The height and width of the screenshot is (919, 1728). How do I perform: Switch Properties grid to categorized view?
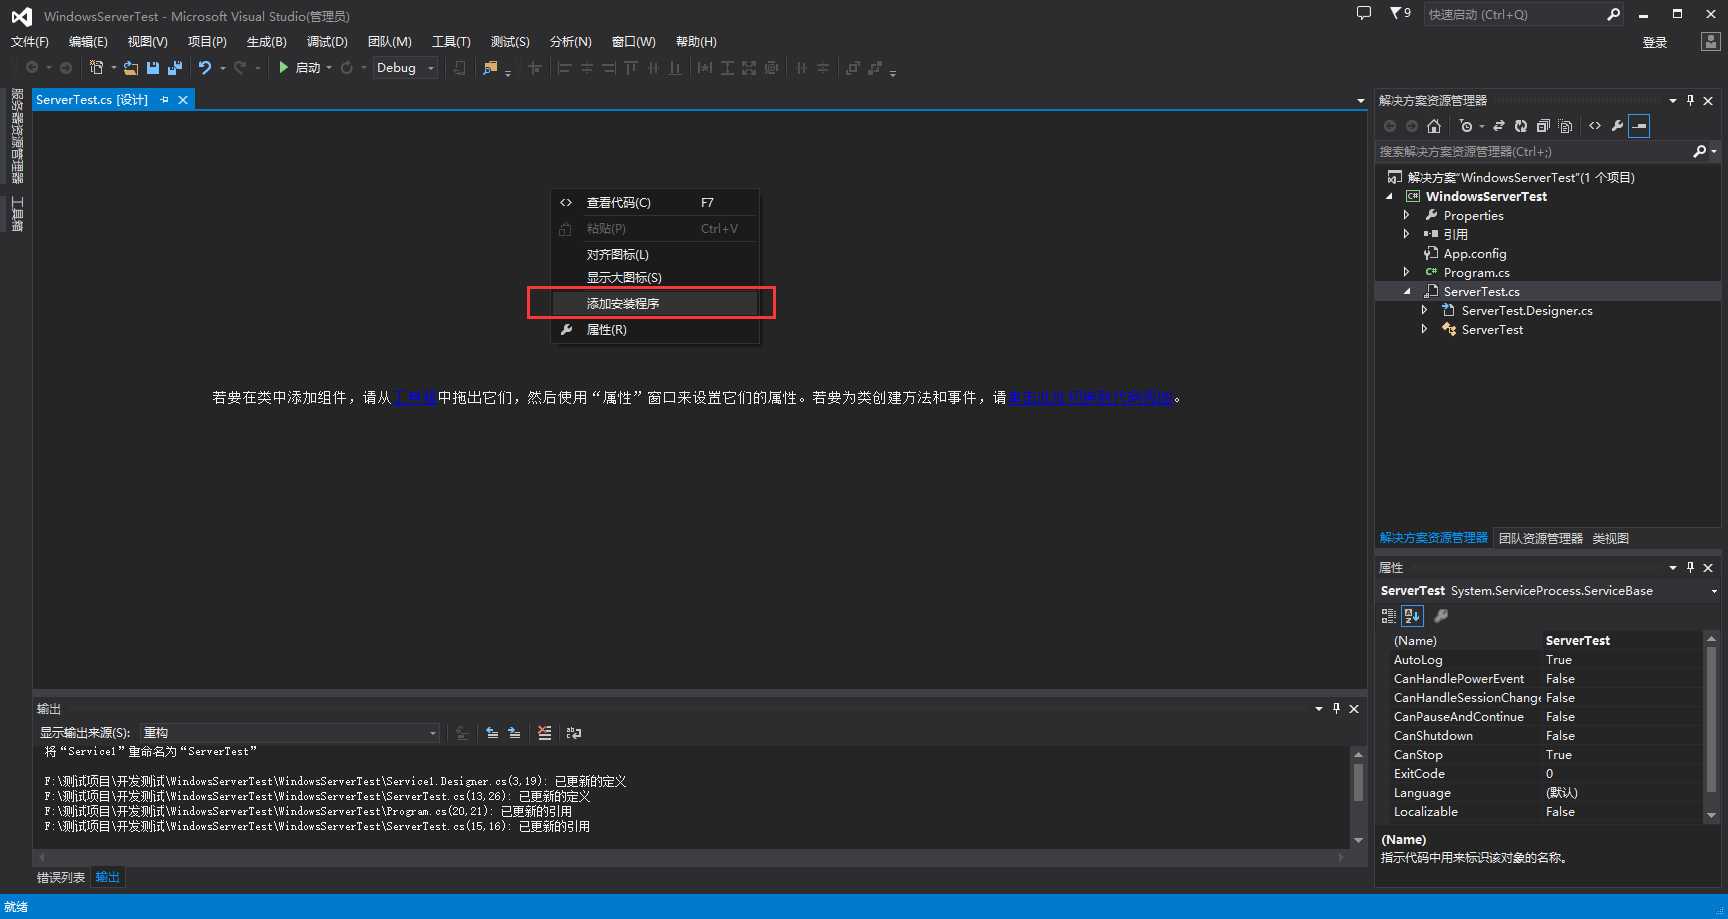click(x=1389, y=616)
